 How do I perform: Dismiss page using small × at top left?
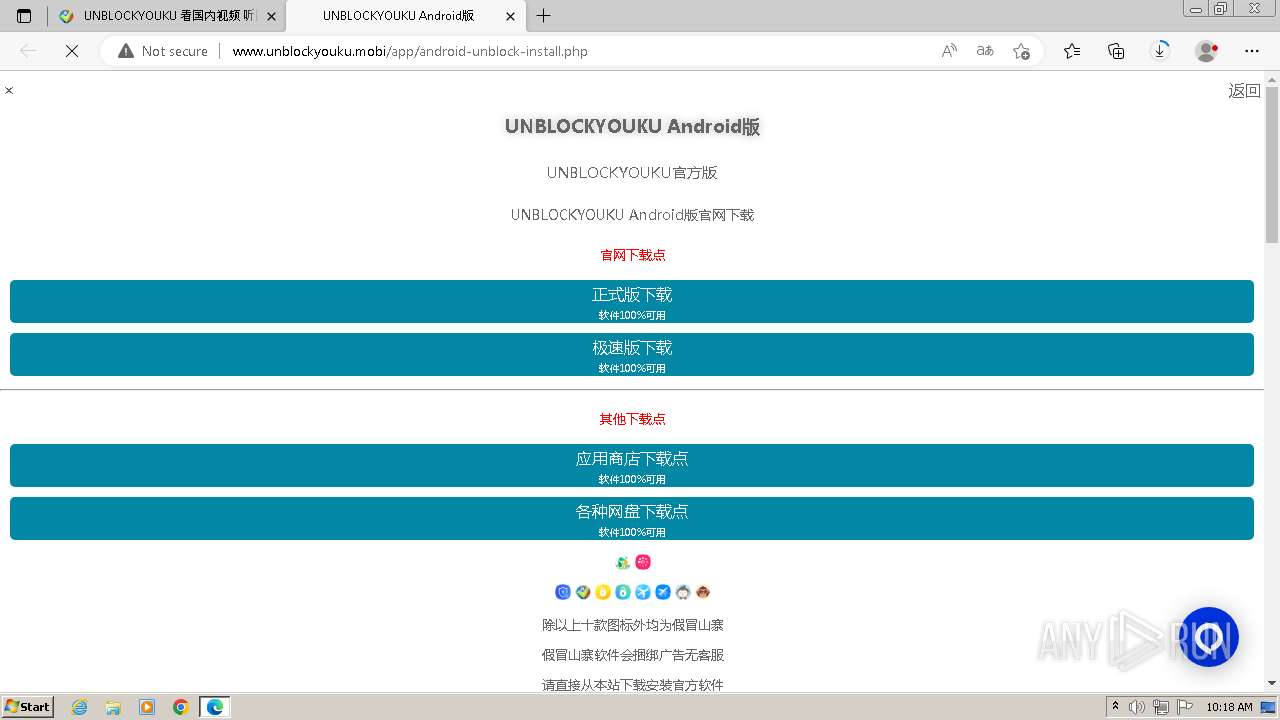click(x=9, y=90)
